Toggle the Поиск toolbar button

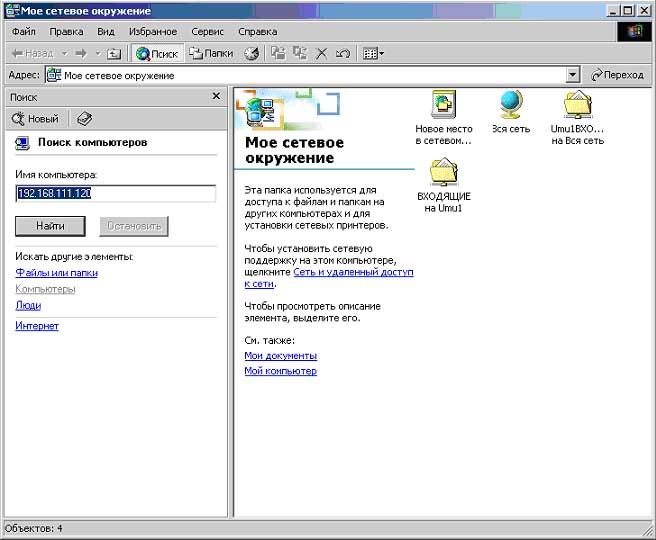[x=158, y=54]
